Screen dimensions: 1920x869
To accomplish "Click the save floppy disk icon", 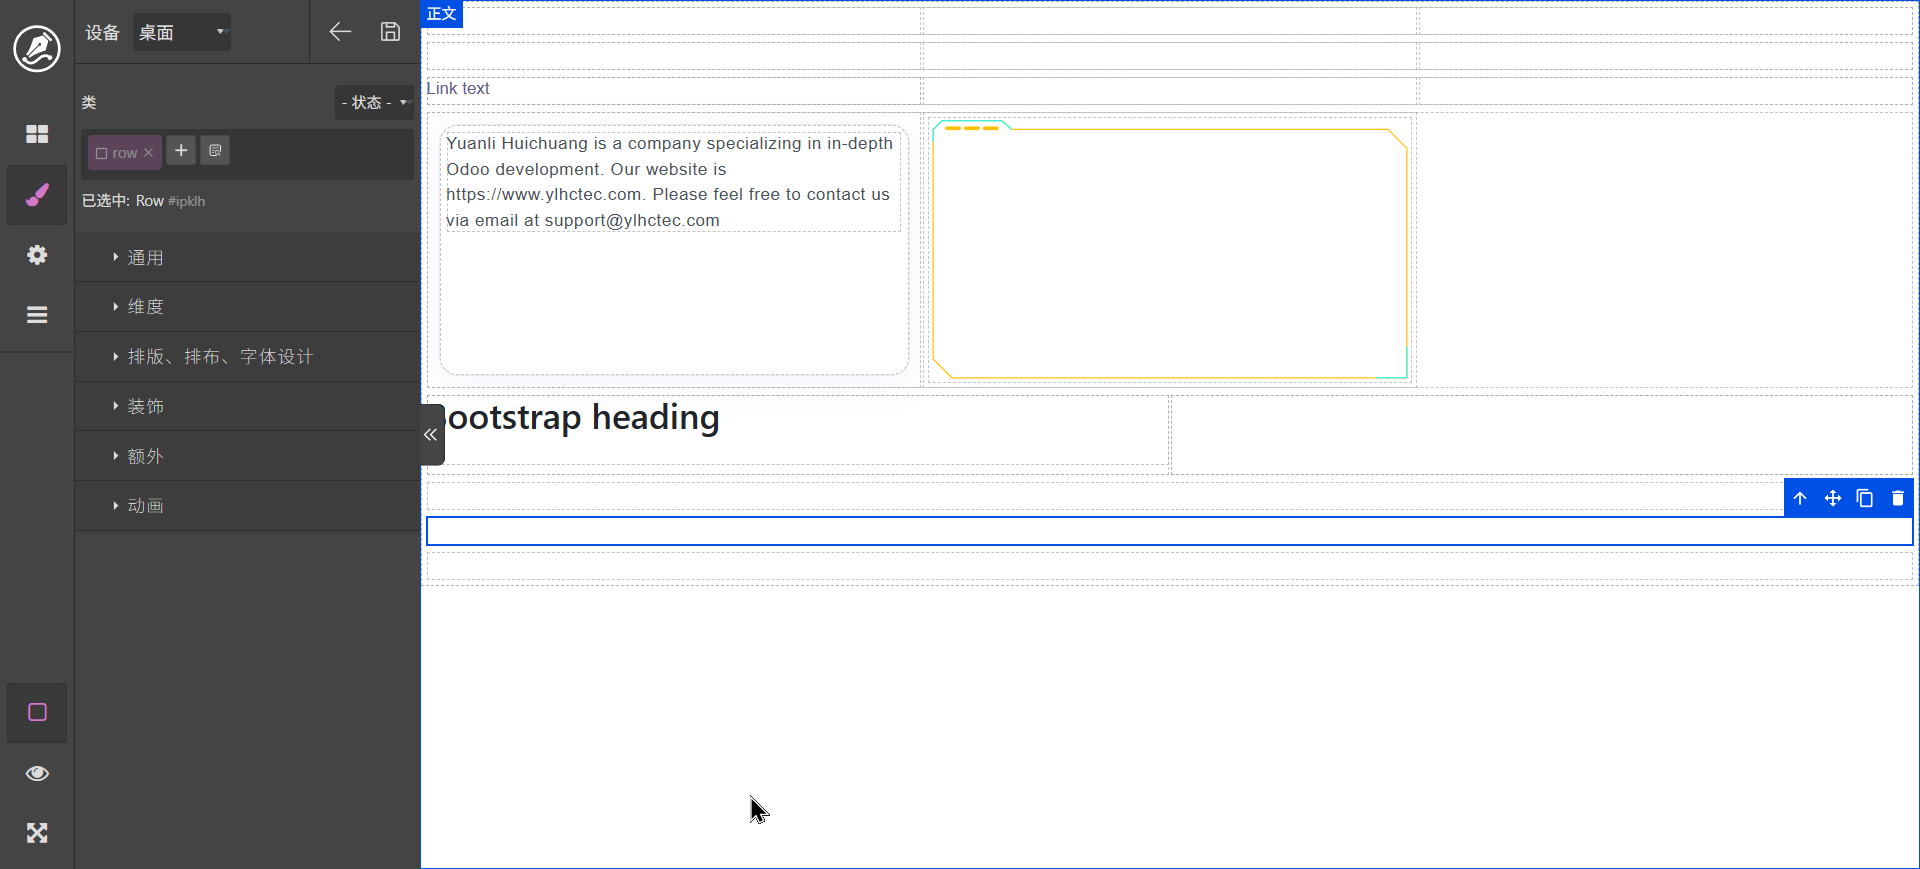I will [390, 32].
